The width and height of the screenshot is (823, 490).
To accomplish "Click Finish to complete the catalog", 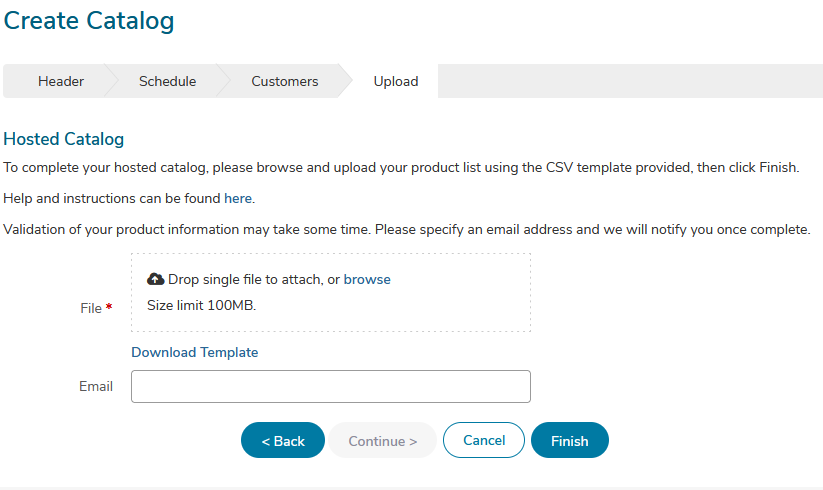I will pyautogui.click(x=570, y=440).
